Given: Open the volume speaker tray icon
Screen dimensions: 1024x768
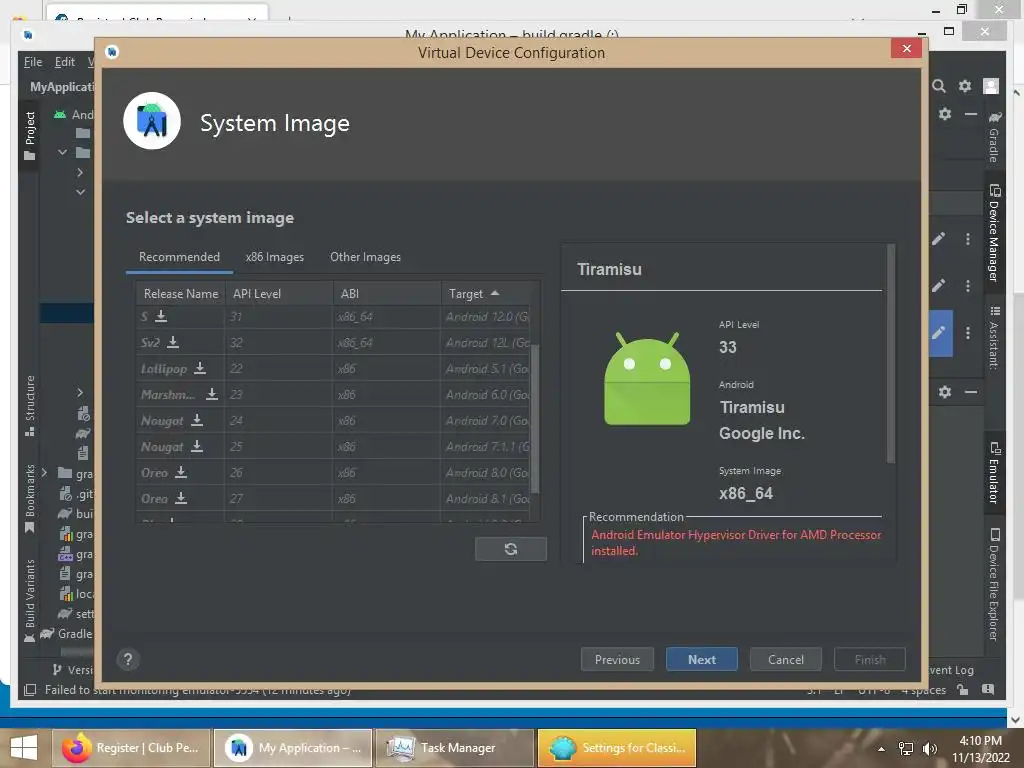Looking at the screenshot, I should pos(929,748).
